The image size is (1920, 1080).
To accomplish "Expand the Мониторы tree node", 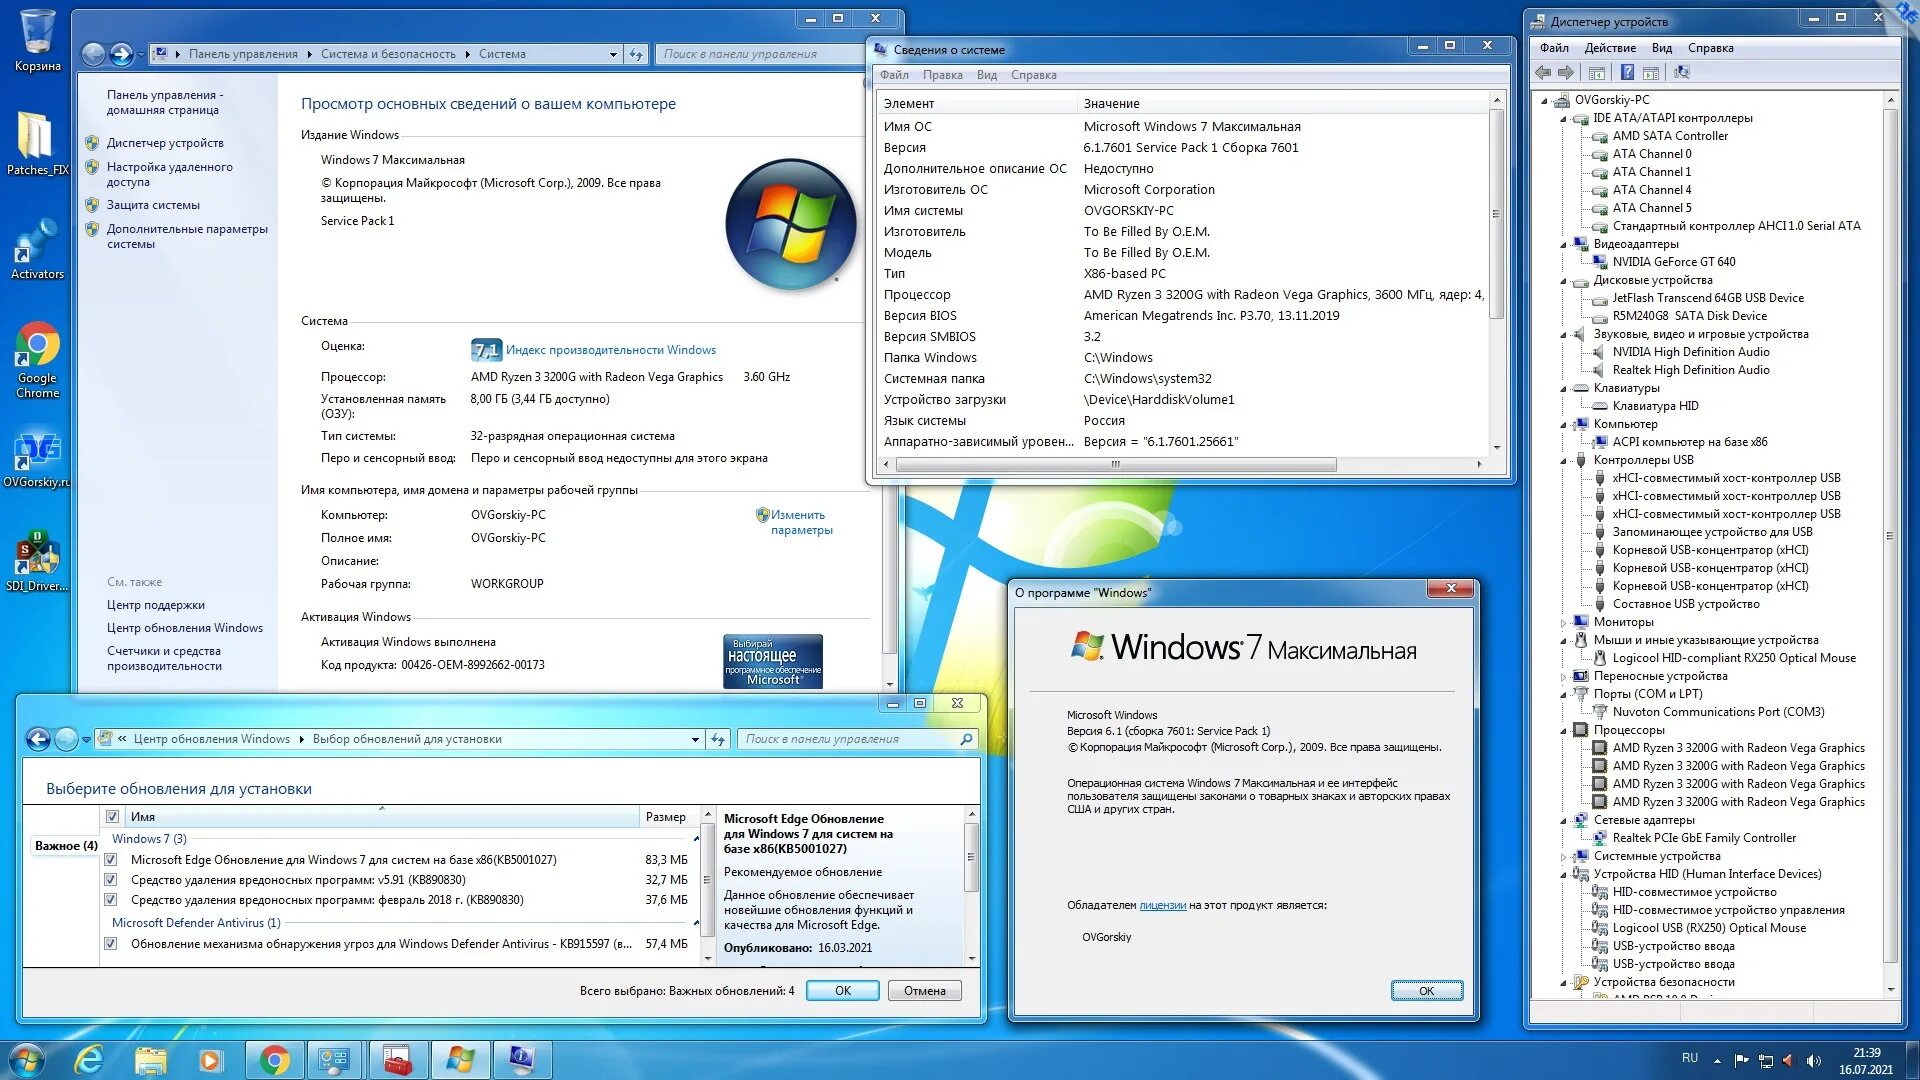I will pos(1564,623).
